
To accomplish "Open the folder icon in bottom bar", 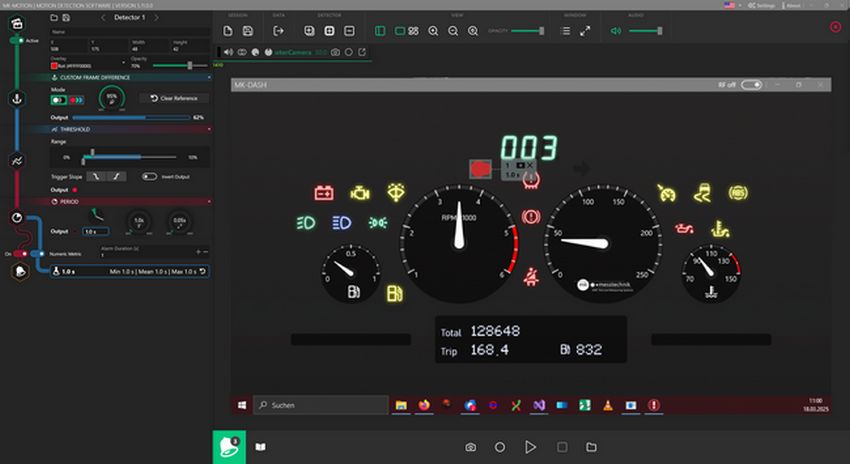I will point(592,447).
